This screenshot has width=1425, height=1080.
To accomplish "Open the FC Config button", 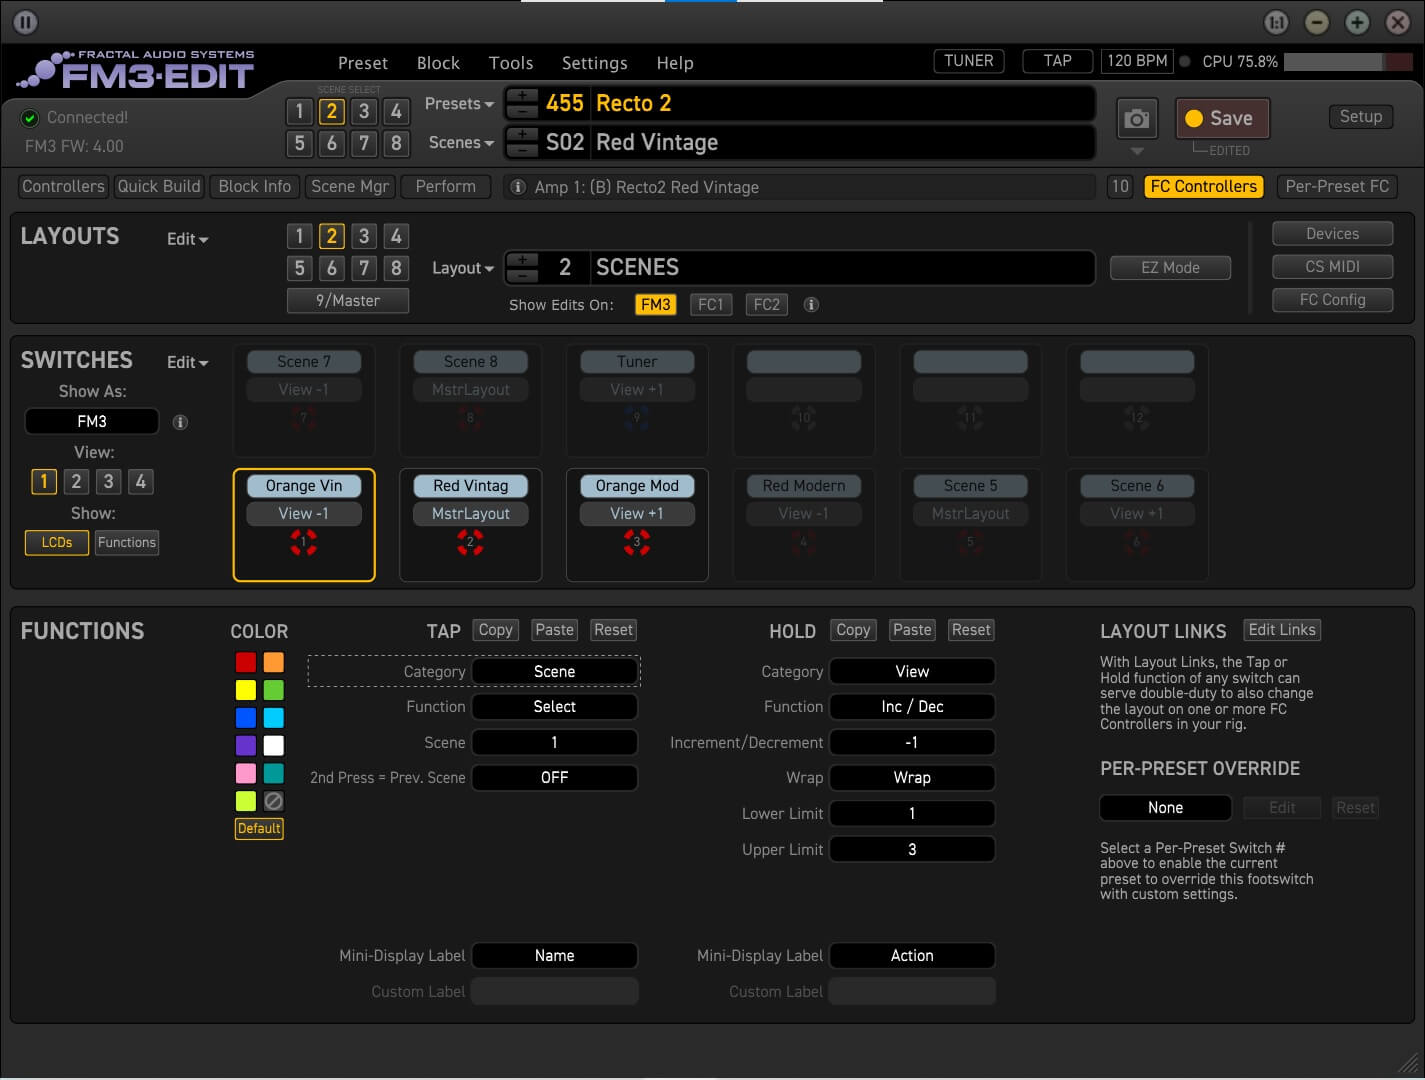I will pyautogui.click(x=1332, y=300).
